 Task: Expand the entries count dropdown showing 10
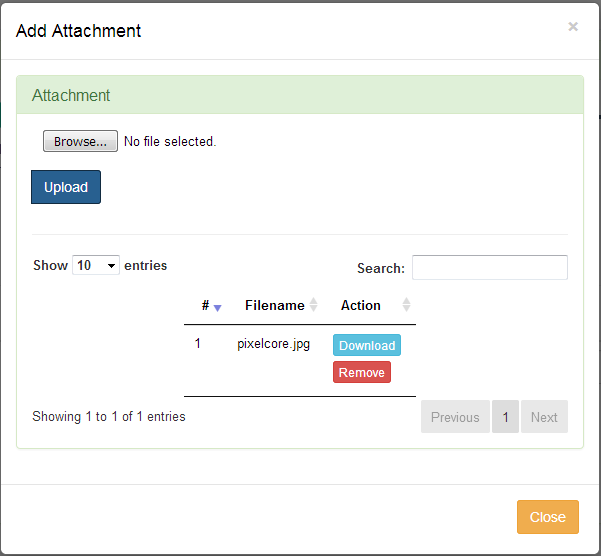[x=96, y=265]
